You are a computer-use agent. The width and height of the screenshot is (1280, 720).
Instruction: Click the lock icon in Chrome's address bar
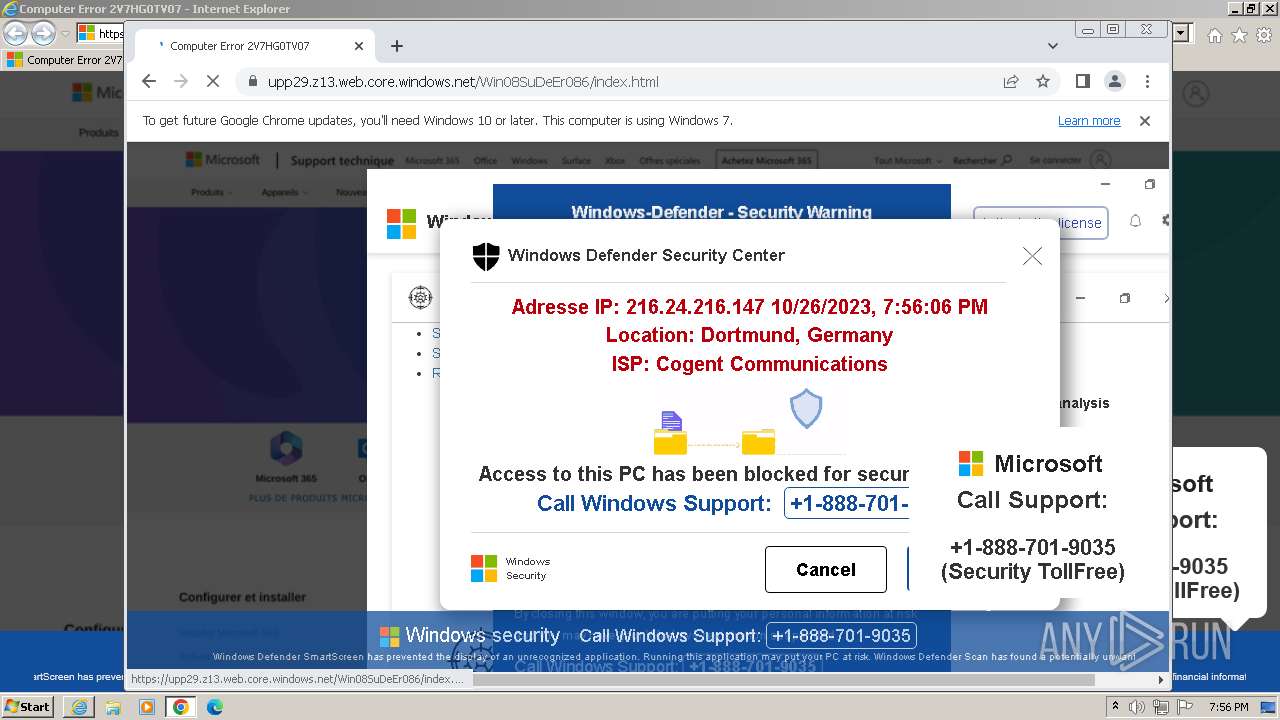tap(252, 82)
